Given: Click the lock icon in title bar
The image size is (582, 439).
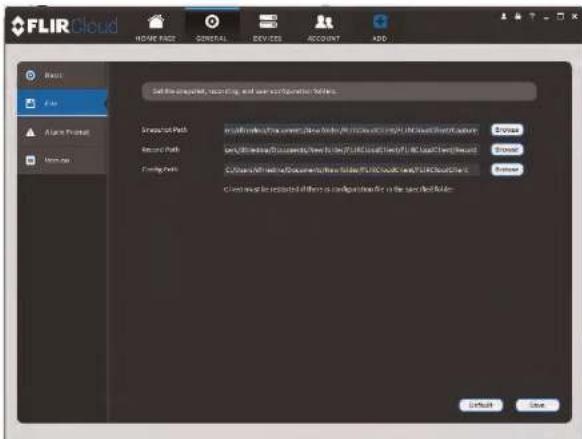Looking at the screenshot, I should point(518,17).
